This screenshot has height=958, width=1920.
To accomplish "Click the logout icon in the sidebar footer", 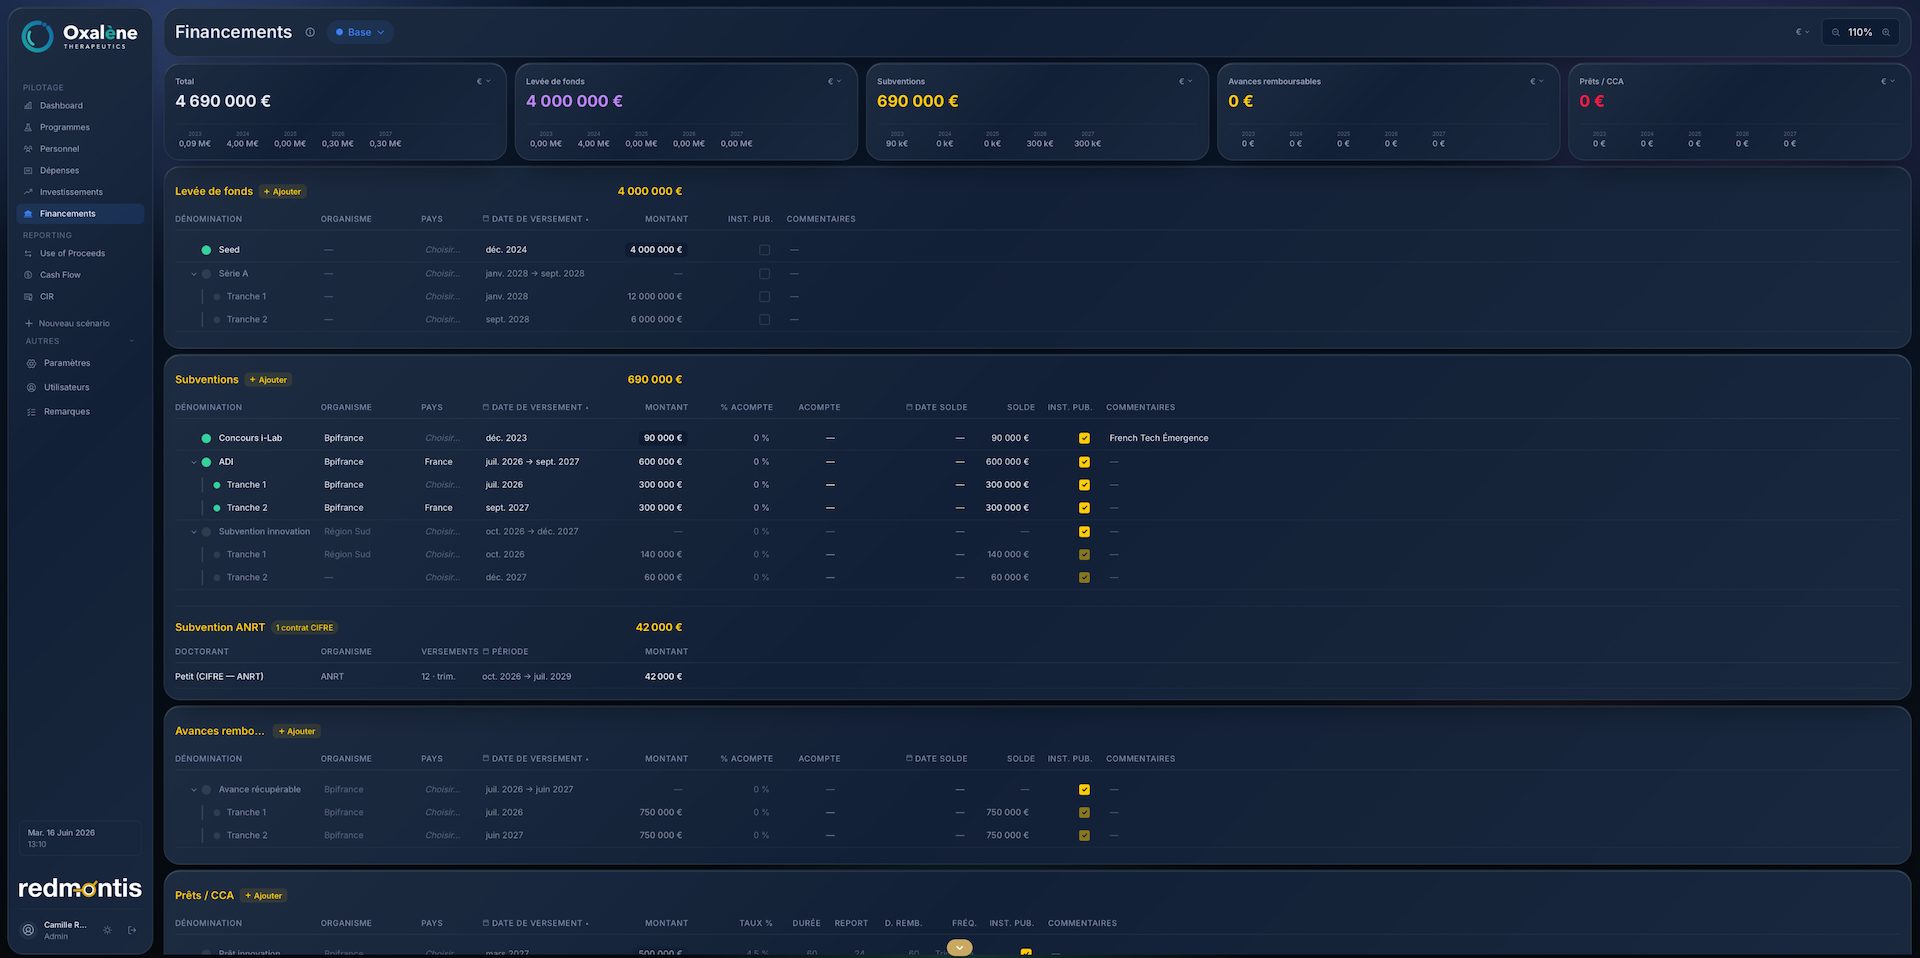I will [x=132, y=930].
